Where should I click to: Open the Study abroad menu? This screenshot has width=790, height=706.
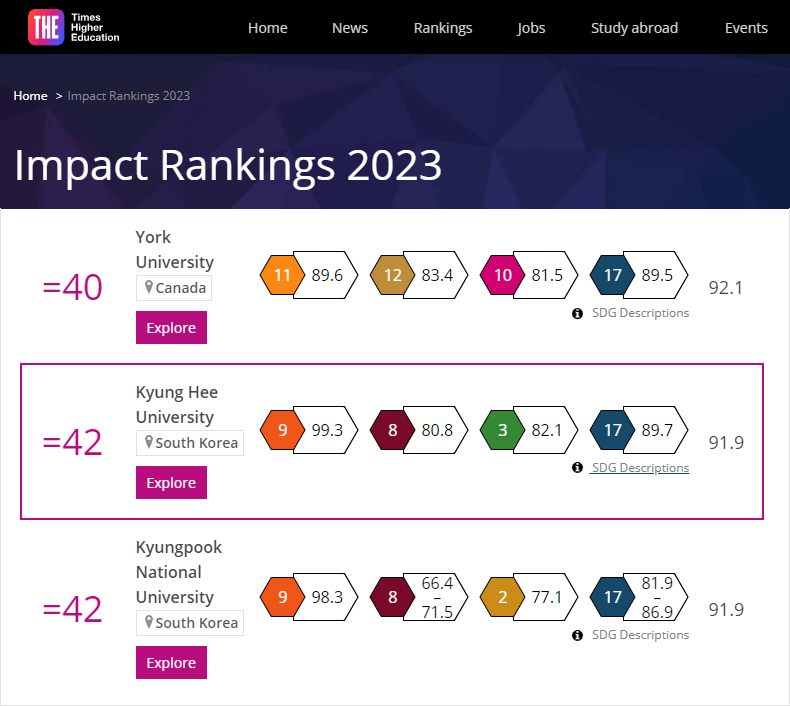pyautogui.click(x=634, y=28)
